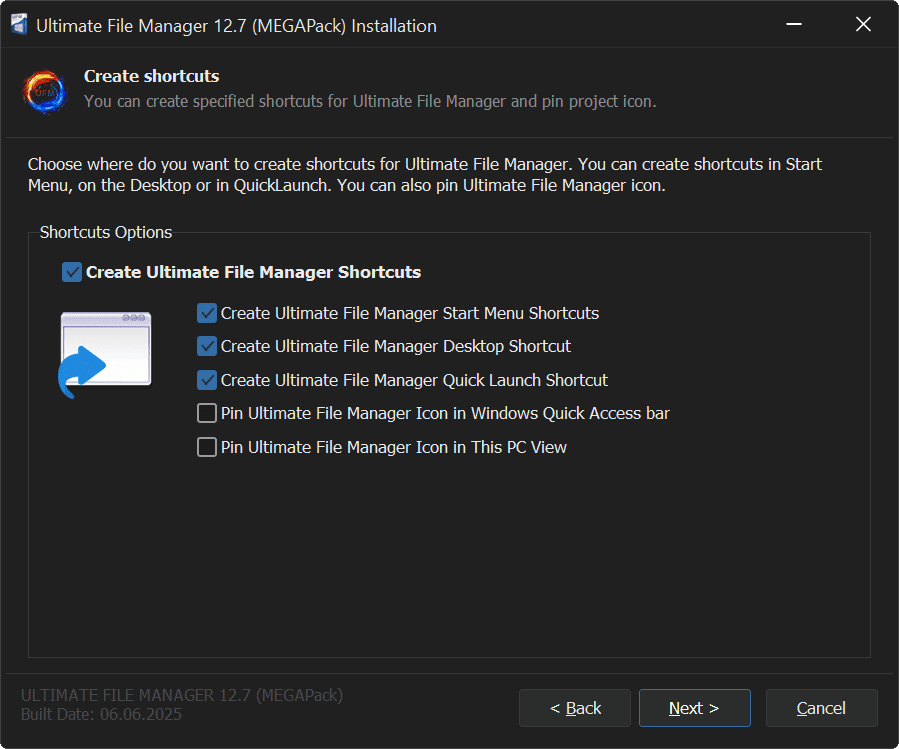This screenshot has width=899, height=749.
Task: Uncheck the Quick Launch Shortcut option
Action: click(x=207, y=380)
